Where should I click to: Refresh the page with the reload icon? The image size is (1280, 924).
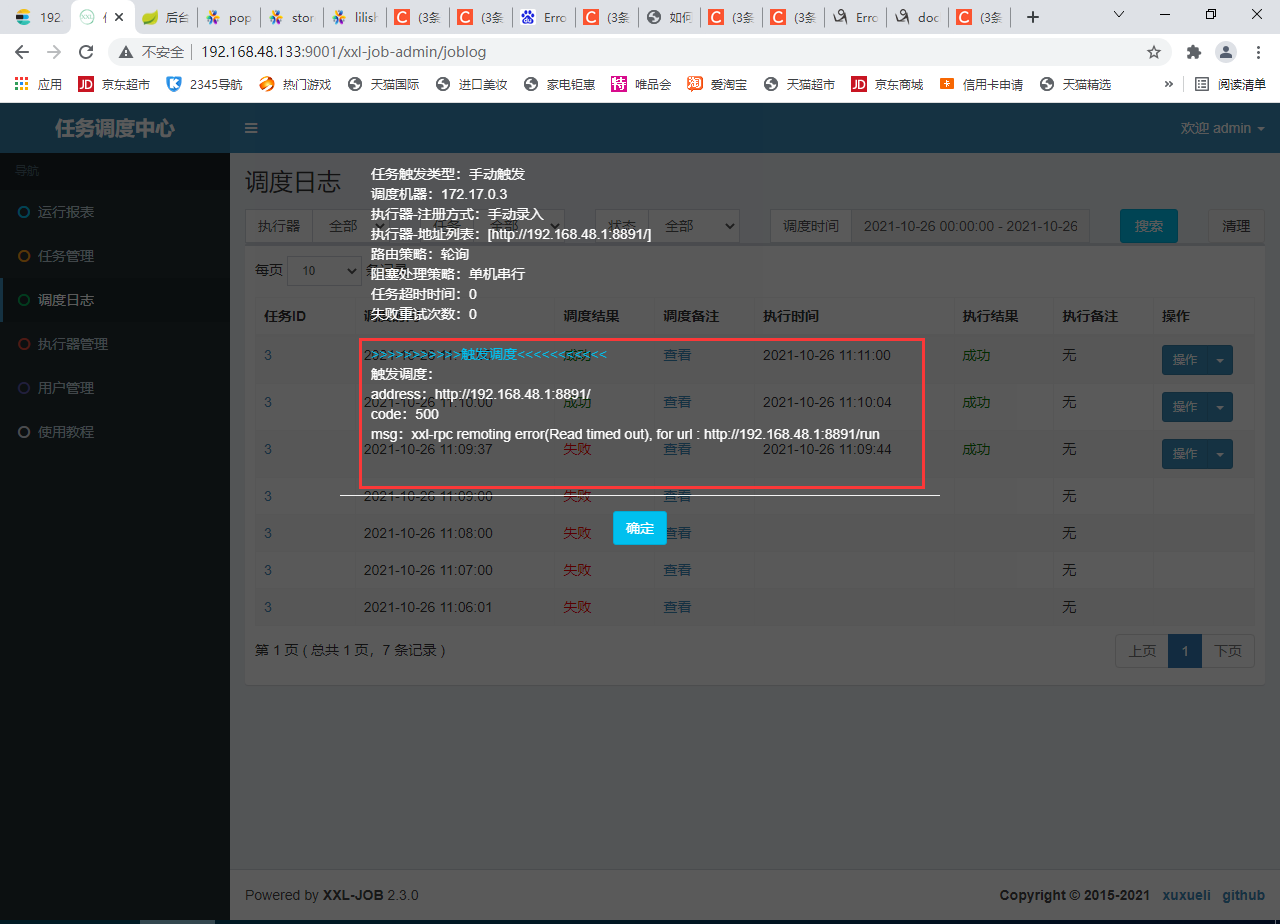[x=85, y=52]
